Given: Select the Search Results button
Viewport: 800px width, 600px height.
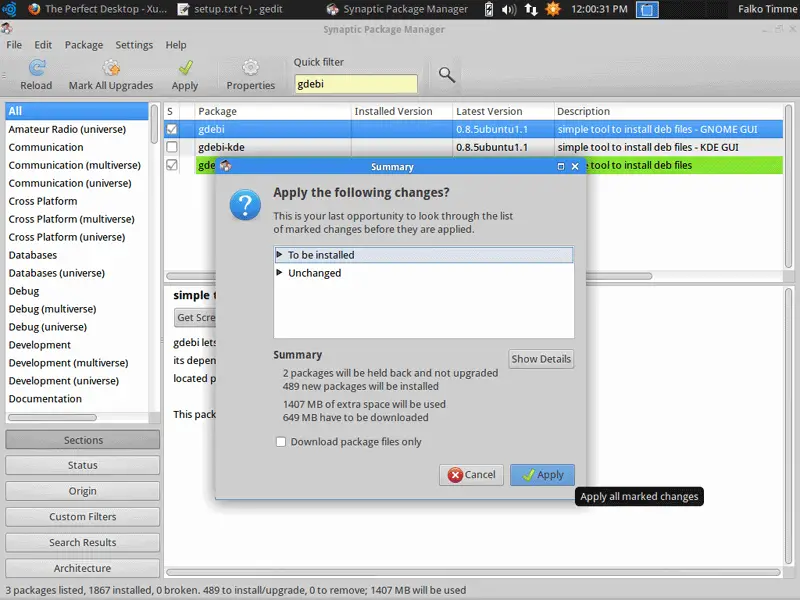Looking at the screenshot, I should pyautogui.click(x=83, y=542).
